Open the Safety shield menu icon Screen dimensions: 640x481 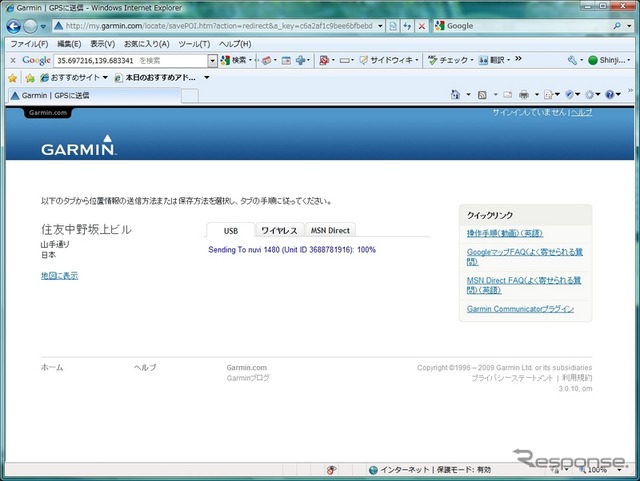pos(570,95)
